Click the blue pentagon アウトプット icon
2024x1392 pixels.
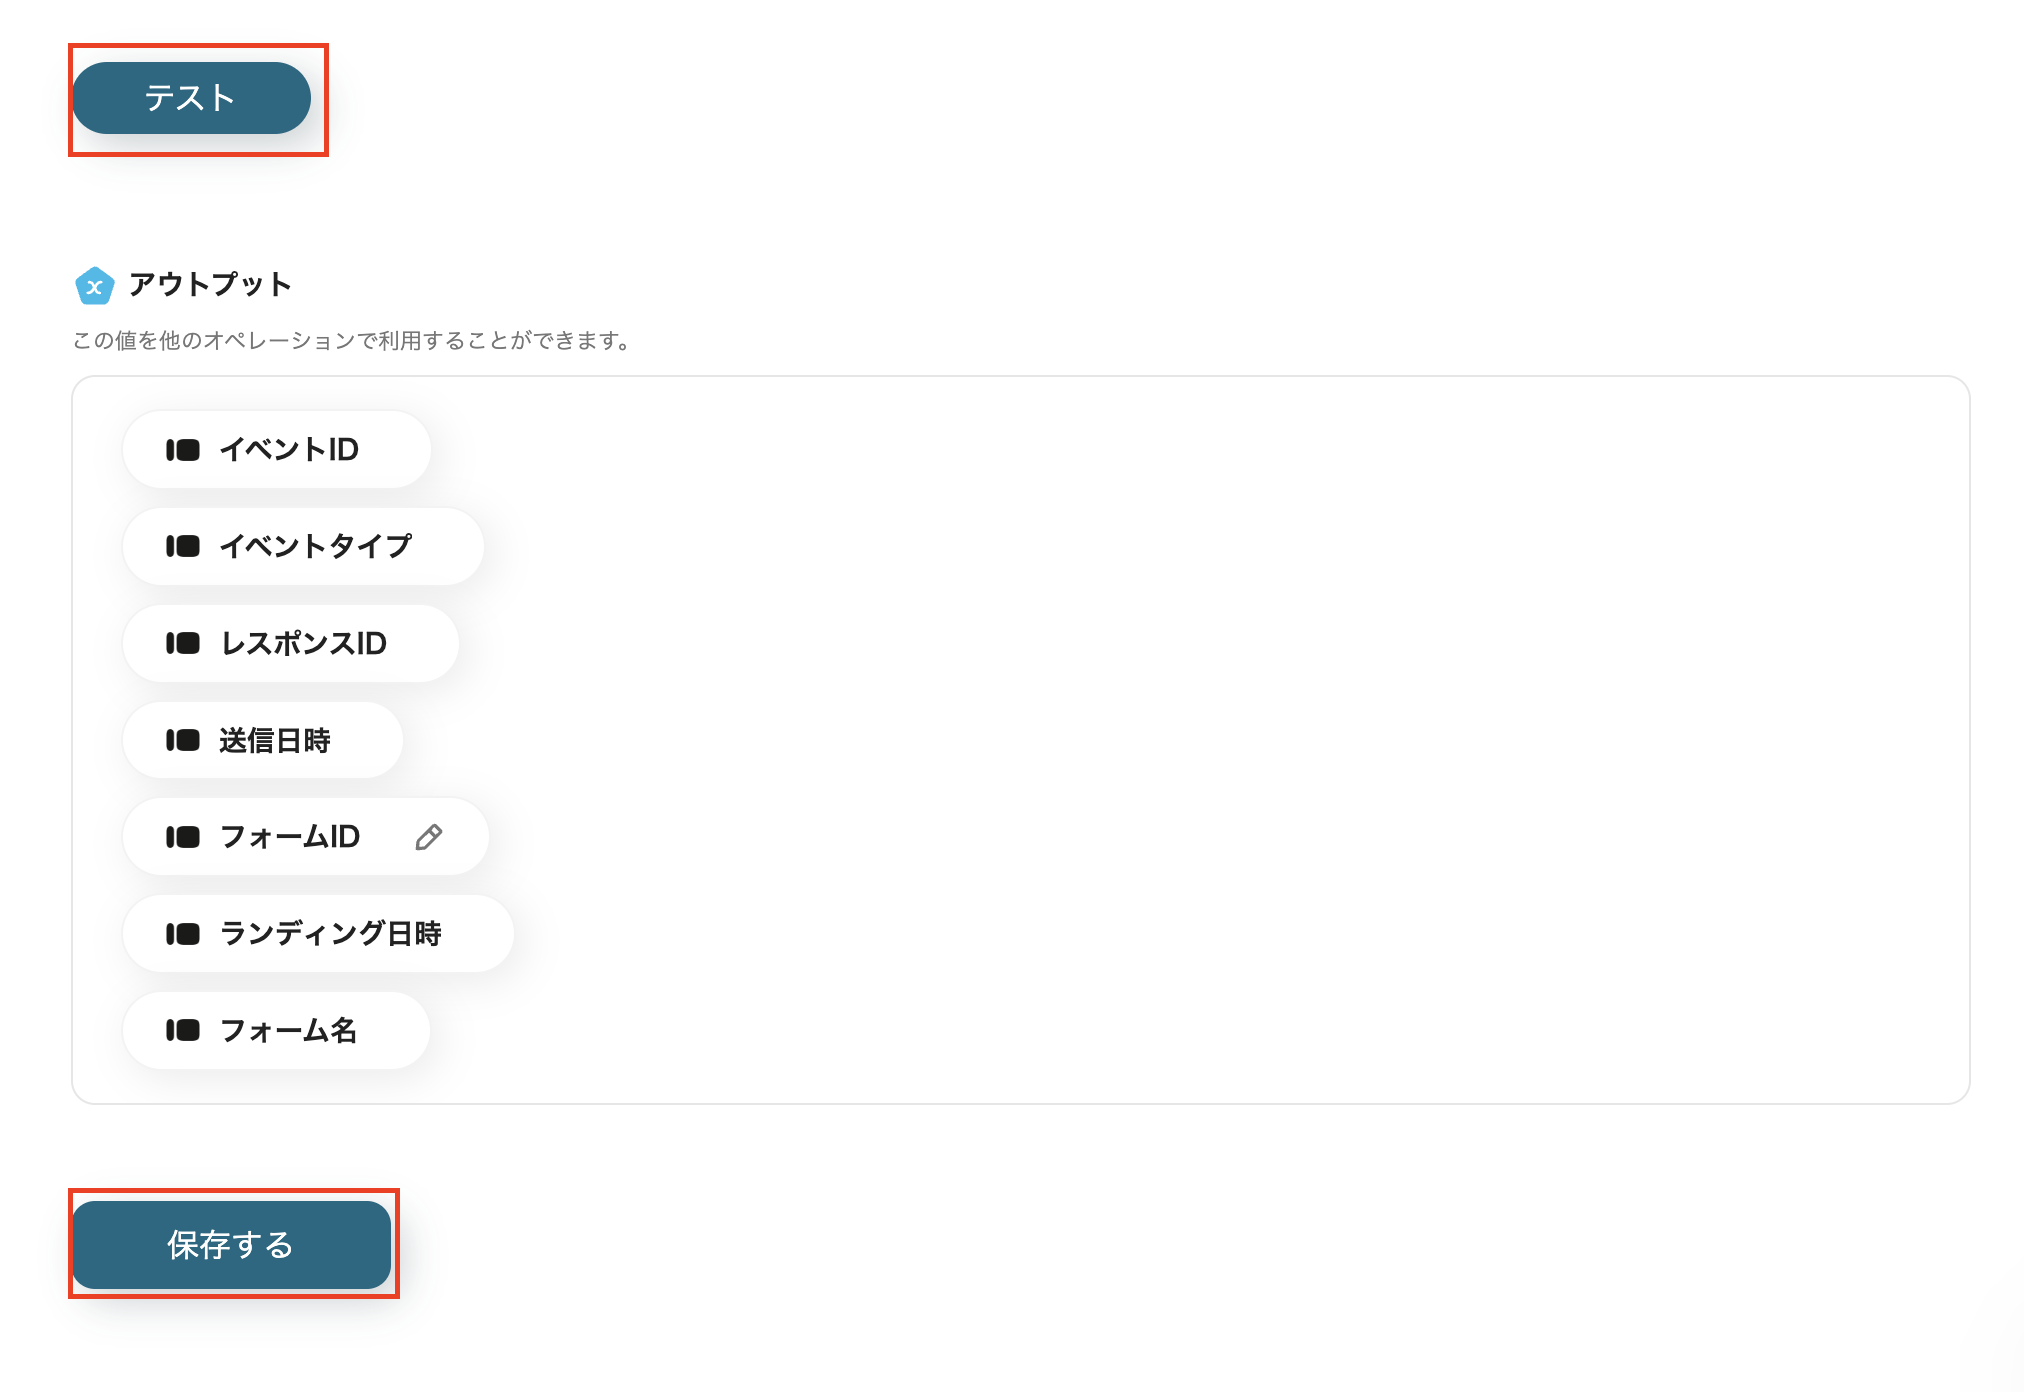pyautogui.click(x=94, y=287)
